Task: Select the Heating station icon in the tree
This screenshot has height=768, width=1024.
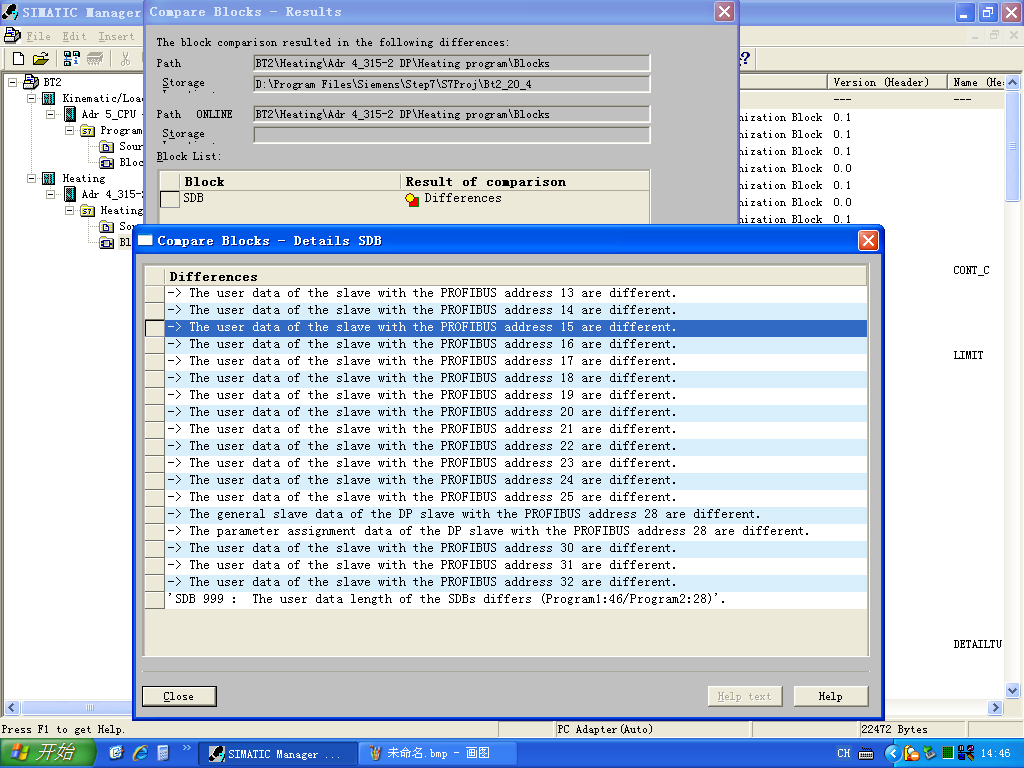Action: coord(49,178)
